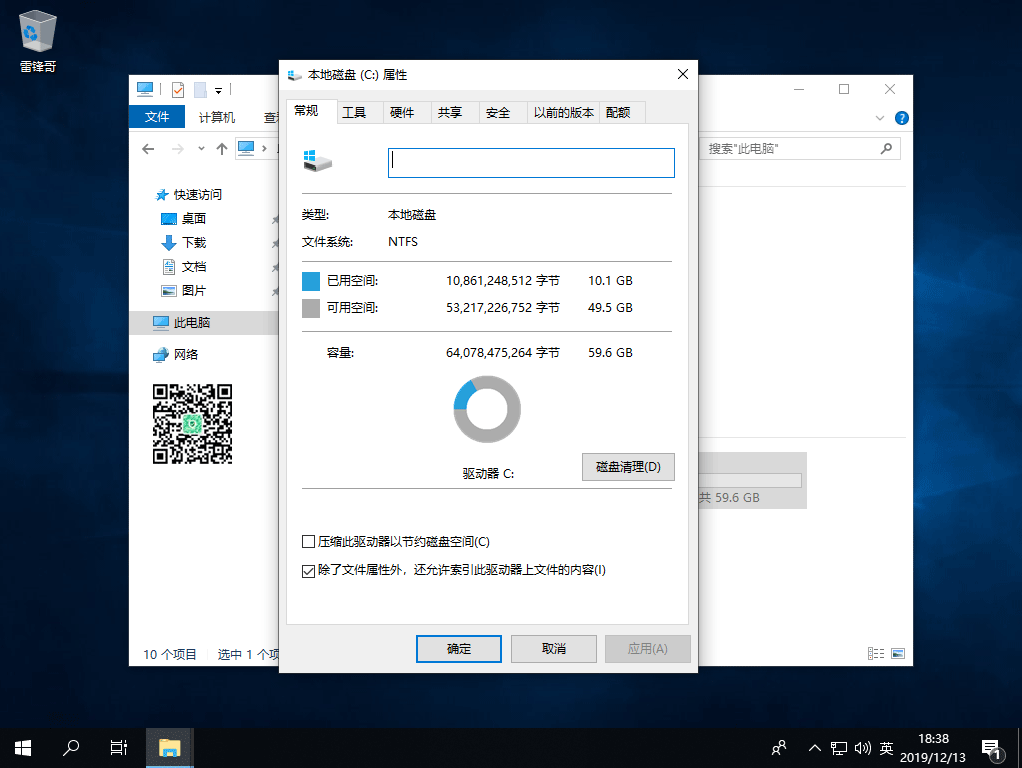Expand the Explorer ribbon chevron
1022x768 pixels.
pyautogui.click(x=881, y=118)
